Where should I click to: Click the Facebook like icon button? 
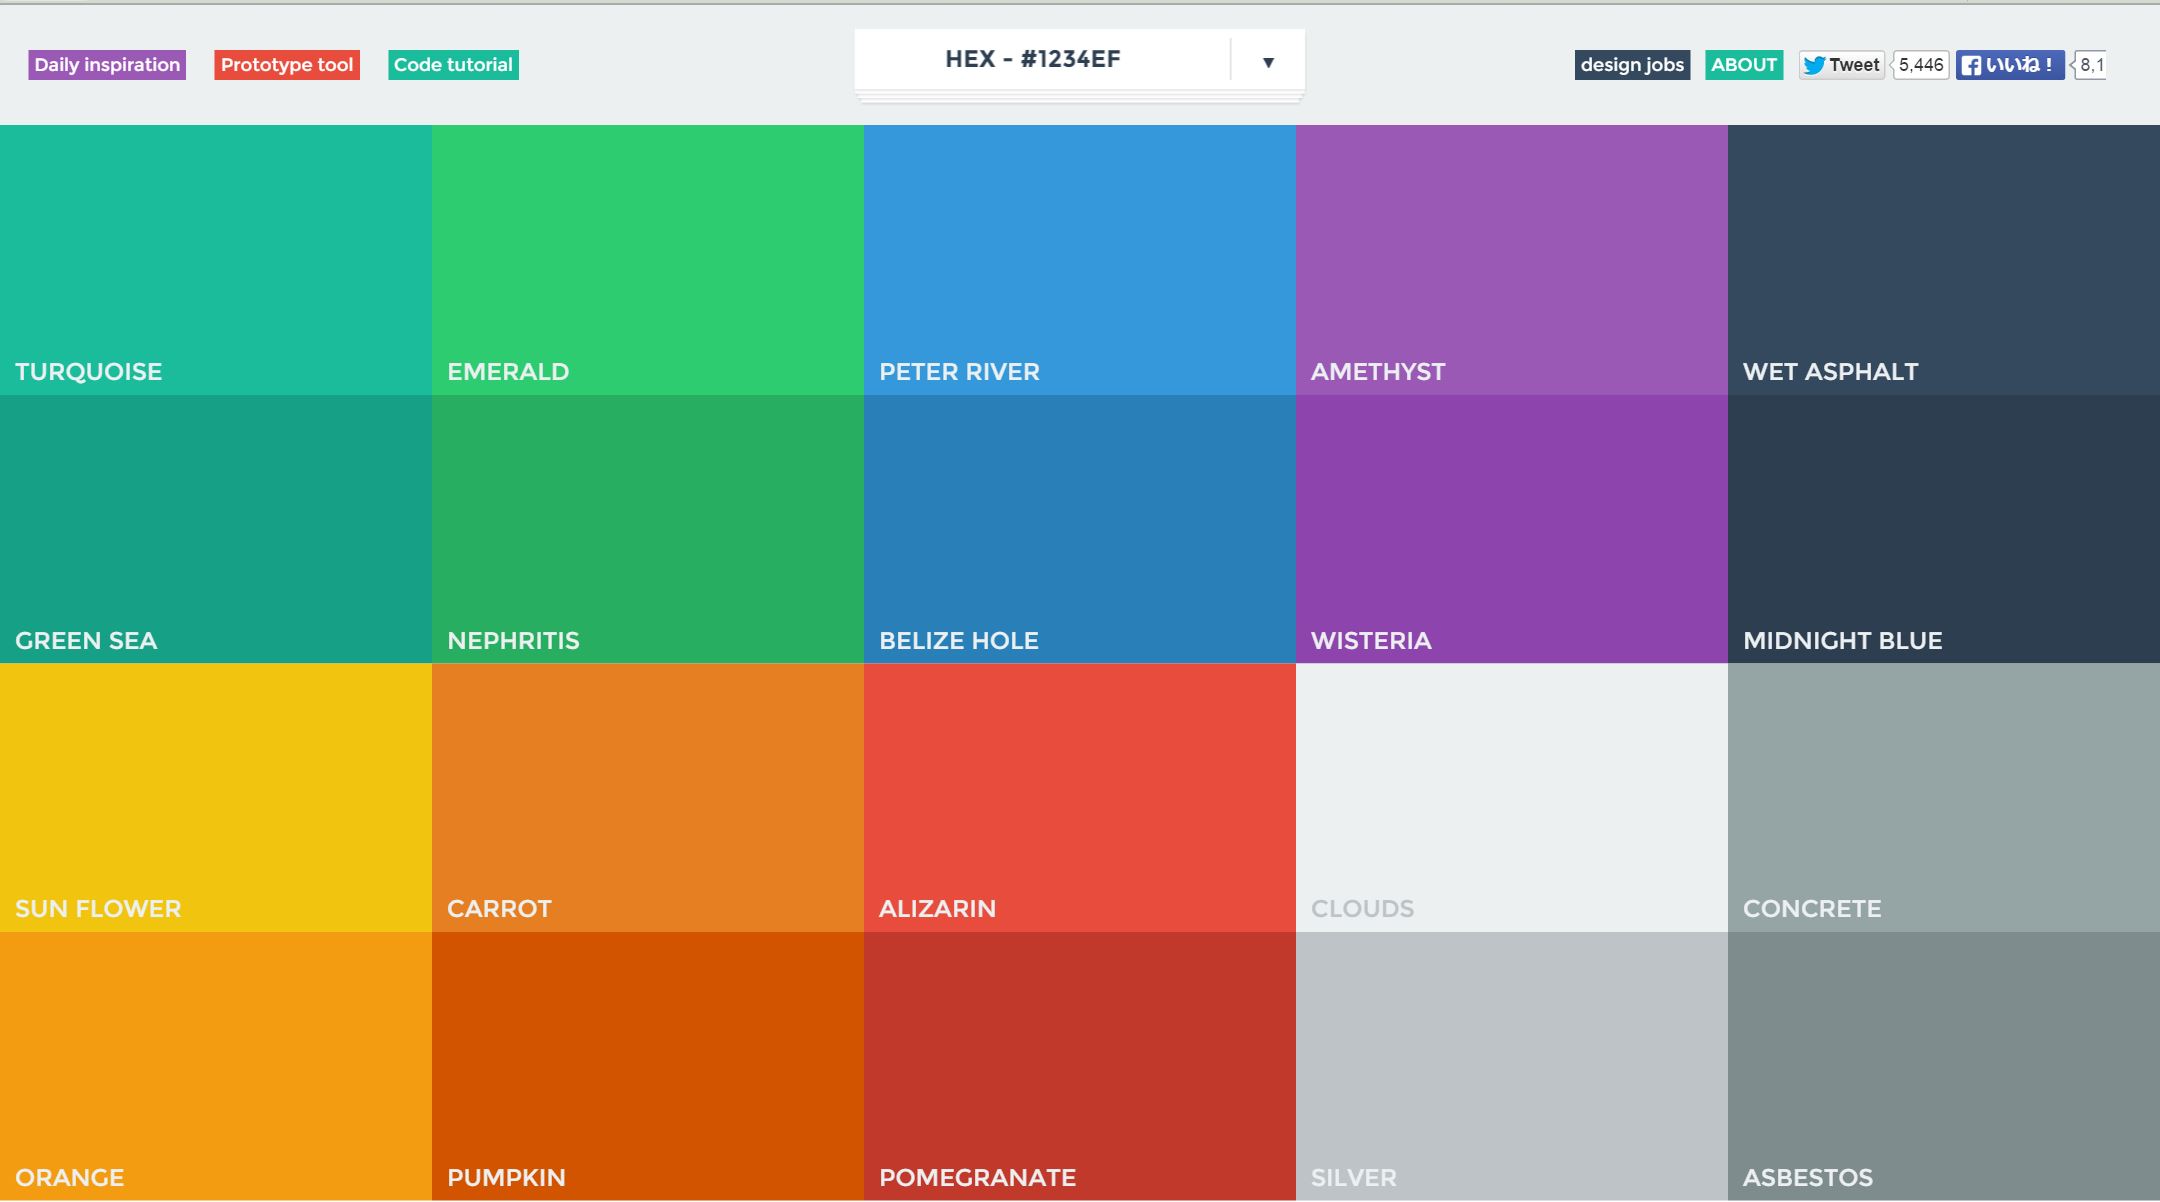[x=2009, y=65]
